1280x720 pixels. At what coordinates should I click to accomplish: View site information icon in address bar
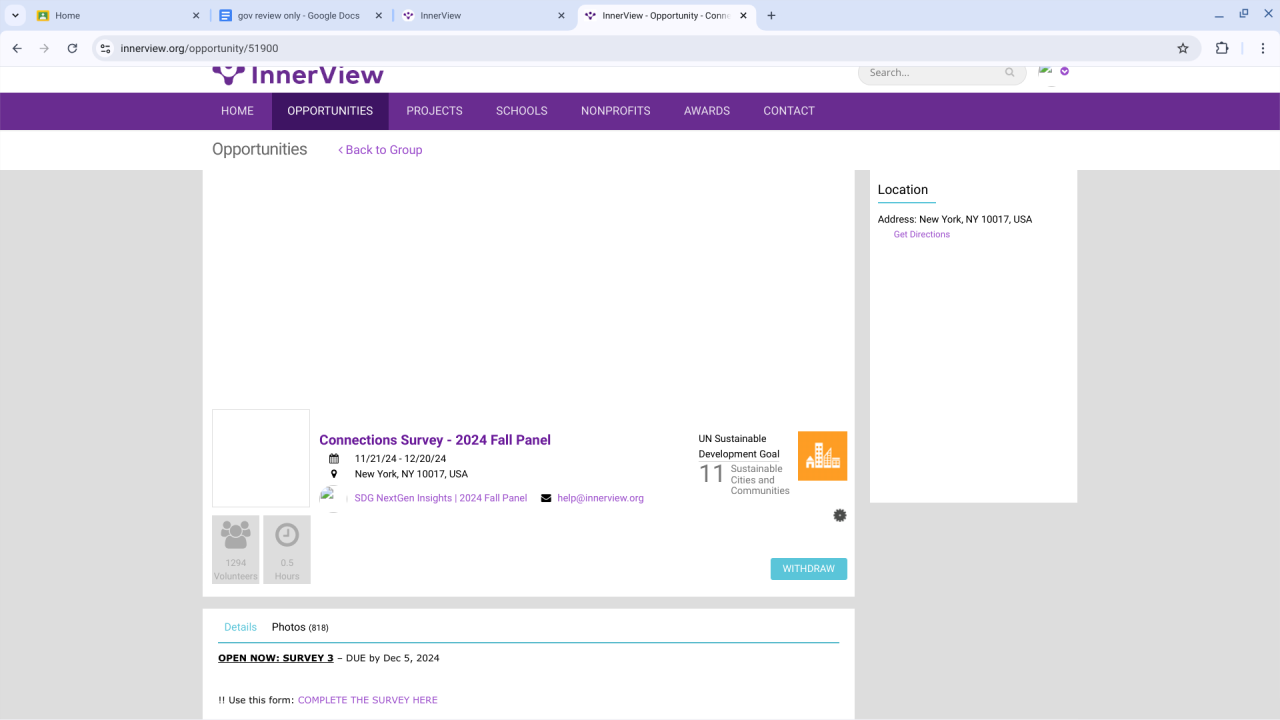click(x=105, y=48)
